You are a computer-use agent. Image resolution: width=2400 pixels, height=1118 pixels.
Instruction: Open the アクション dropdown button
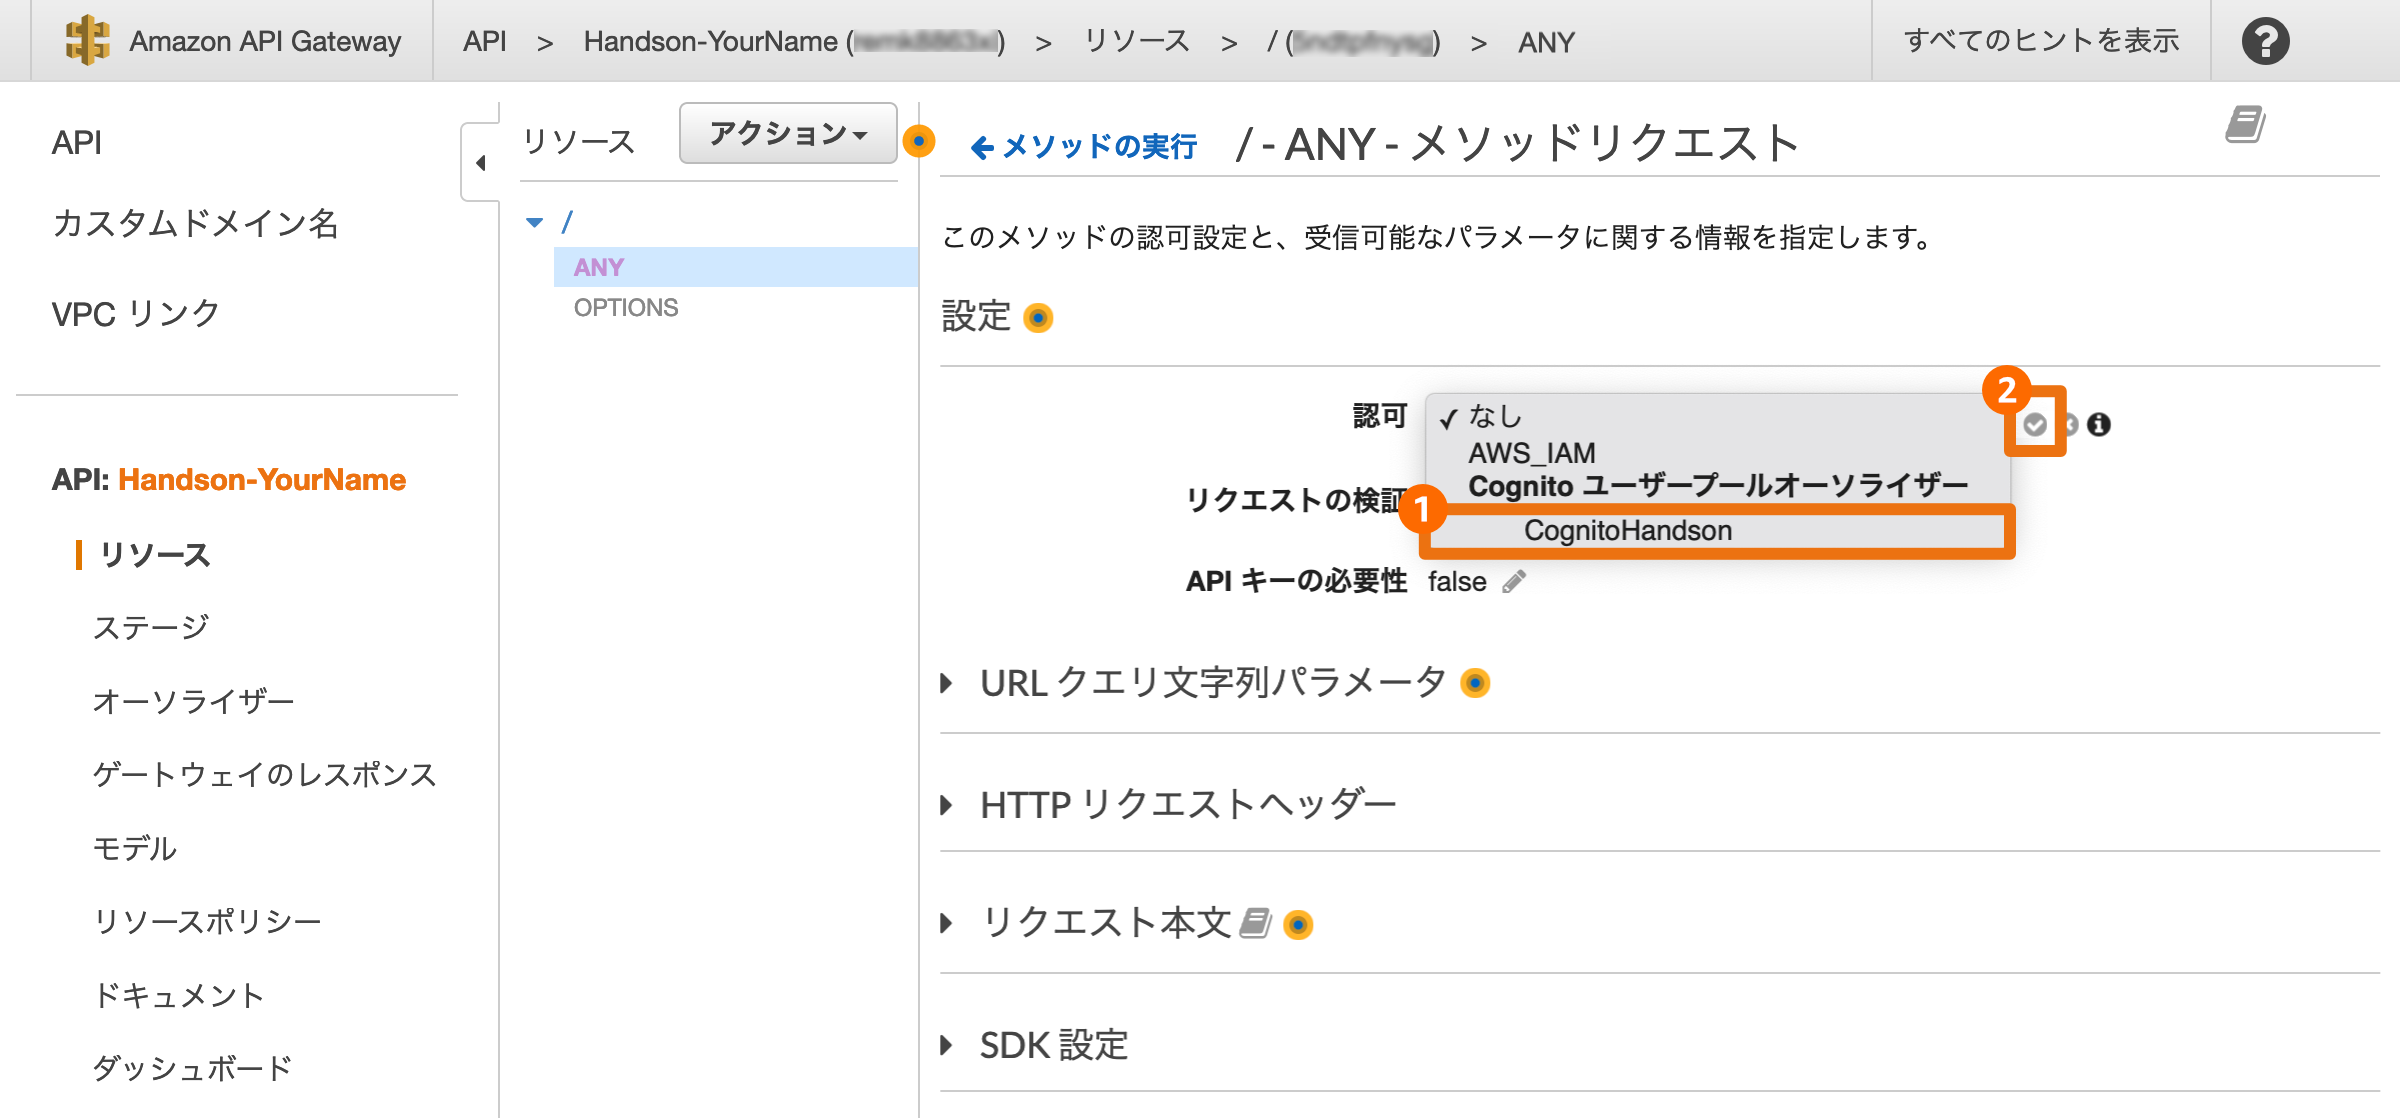tap(787, 133)
